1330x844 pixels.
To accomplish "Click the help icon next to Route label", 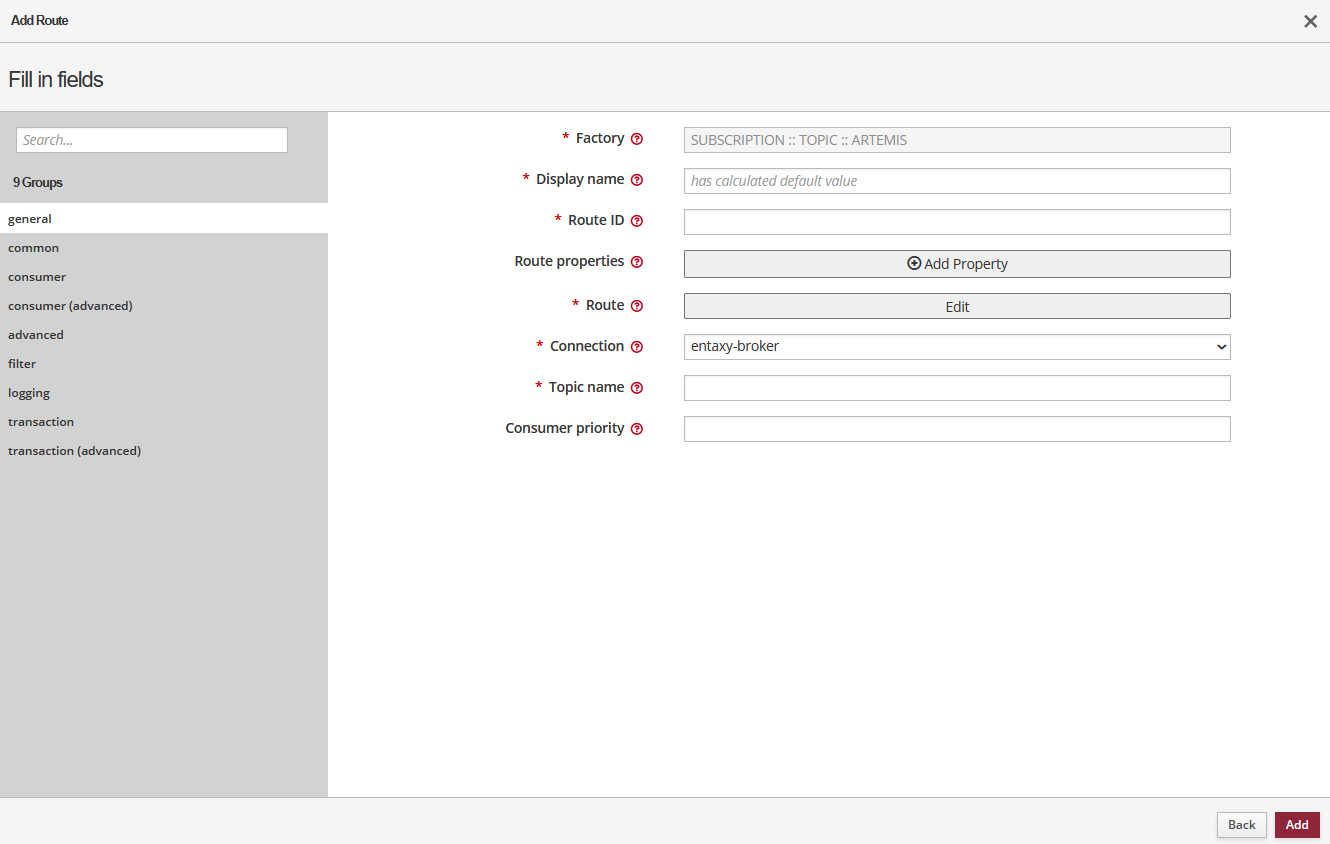I will click(x=637, y=306).
